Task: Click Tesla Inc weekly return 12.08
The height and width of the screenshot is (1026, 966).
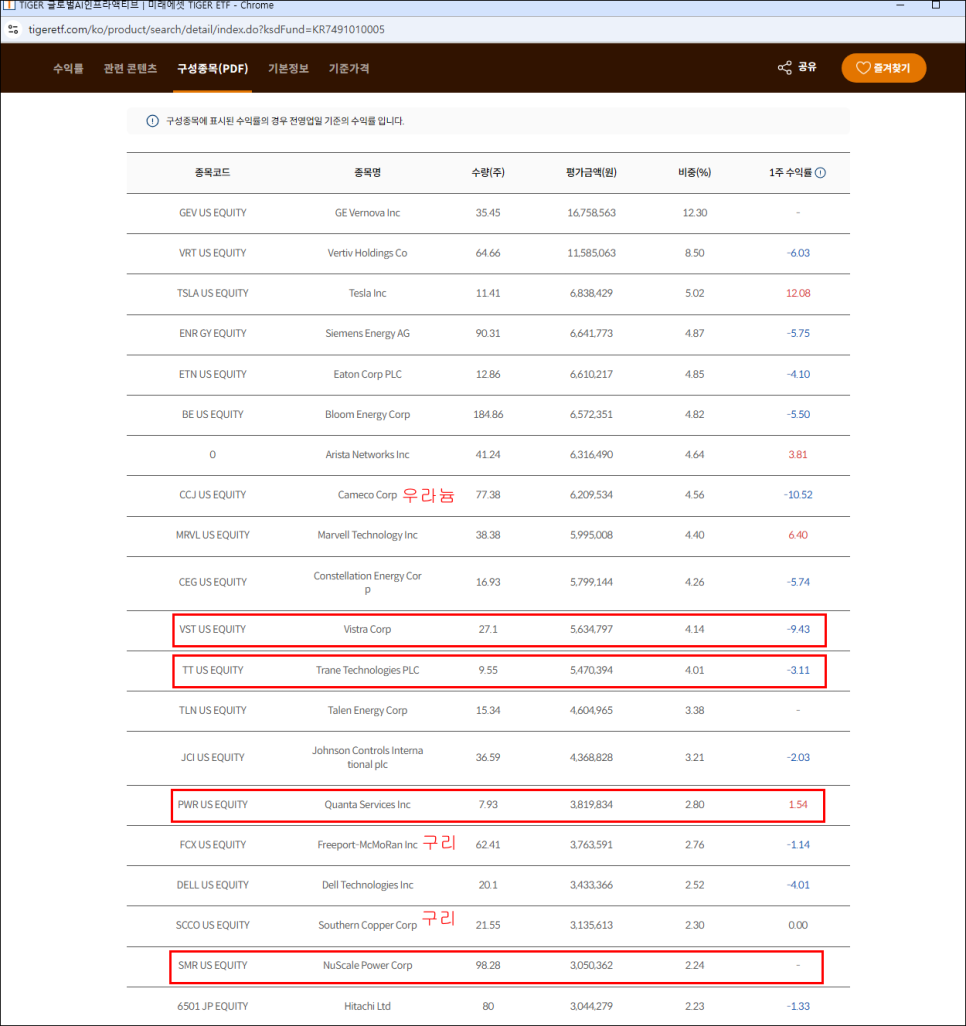Action: point(798,293)
